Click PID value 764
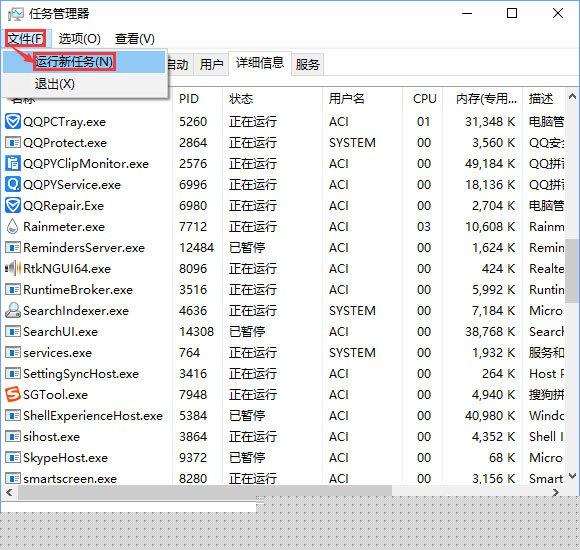580x550 pixels. (x=189, y=352)
